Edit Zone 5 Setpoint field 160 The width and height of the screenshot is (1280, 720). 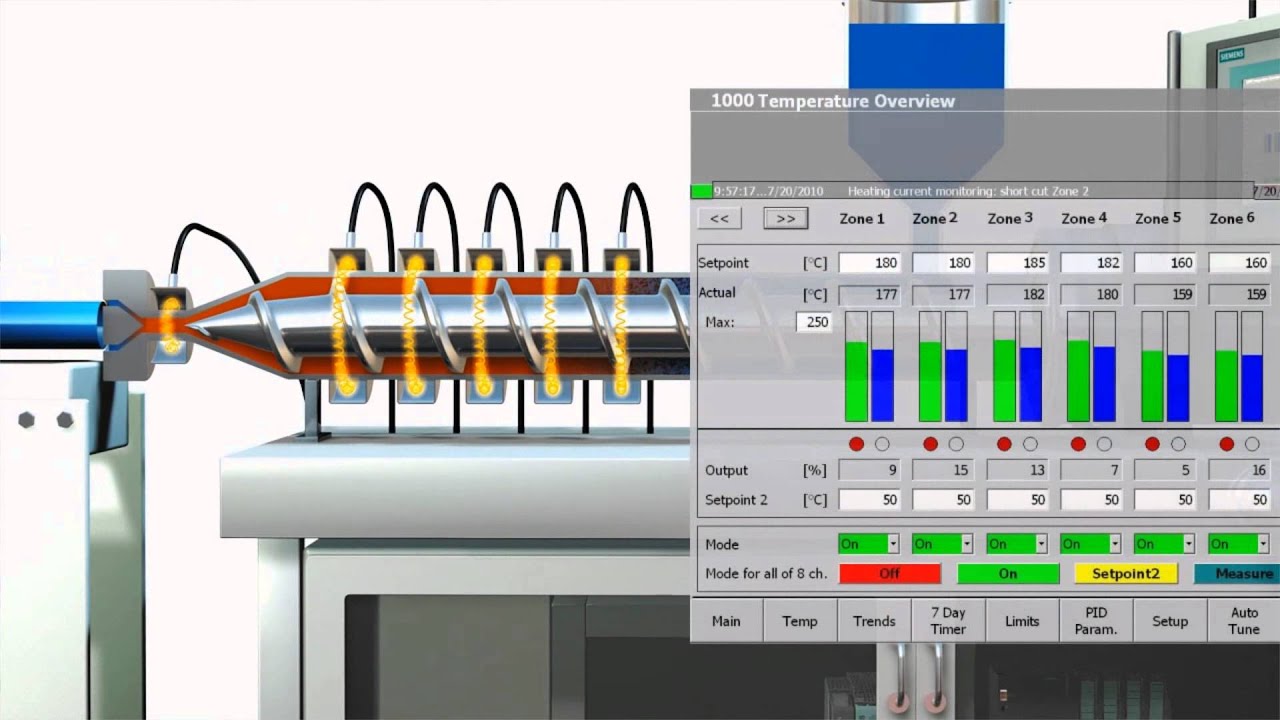[x=1165, y=263]
